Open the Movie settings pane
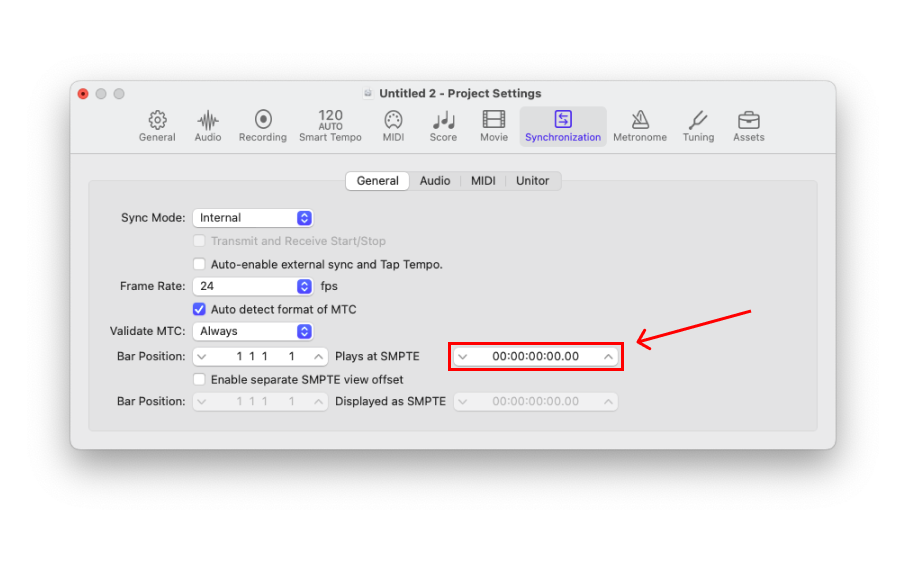This screenshot has width=907, height=563. [494, 126]
